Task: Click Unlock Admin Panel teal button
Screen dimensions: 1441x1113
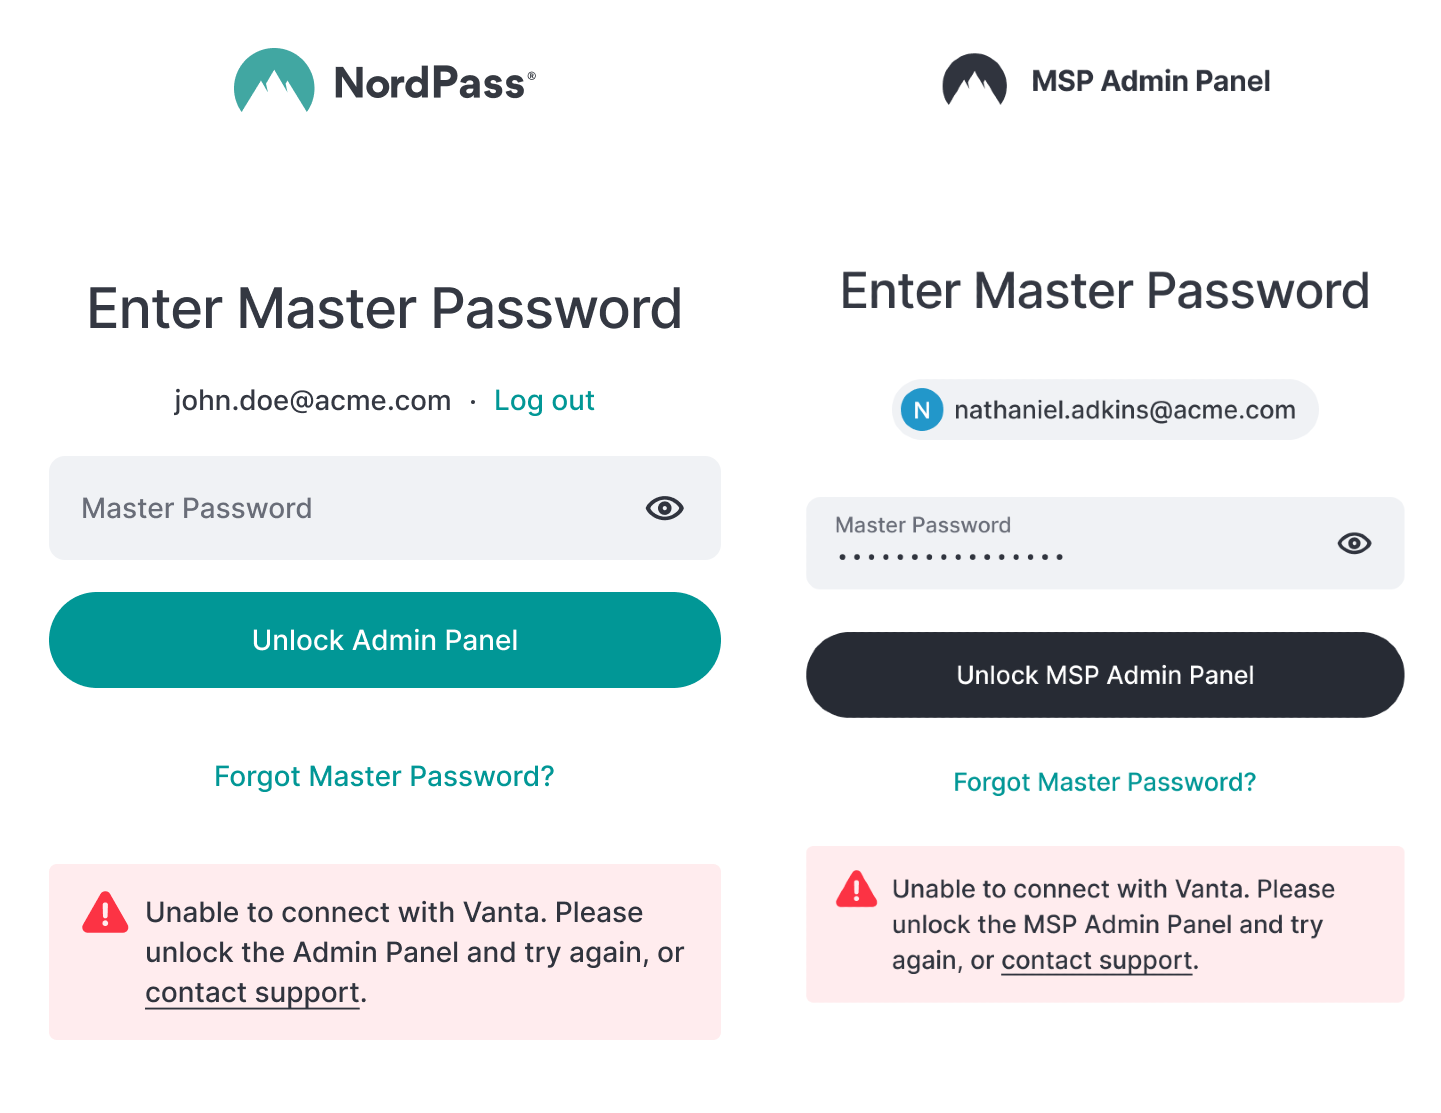Action: [x=385, y=640]
